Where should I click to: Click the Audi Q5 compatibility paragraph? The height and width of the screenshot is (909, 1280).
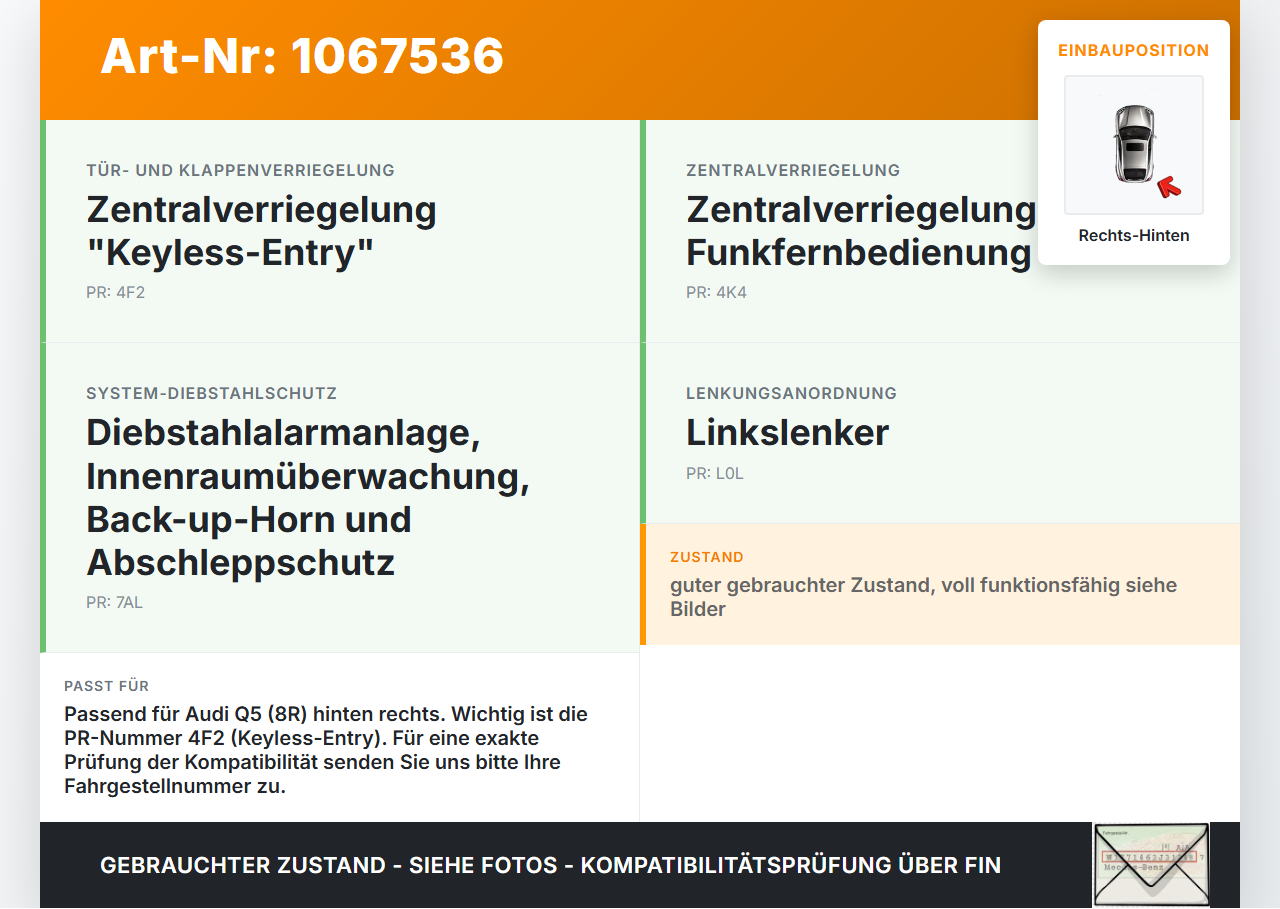pyautogui.click(x=326, y=750)
